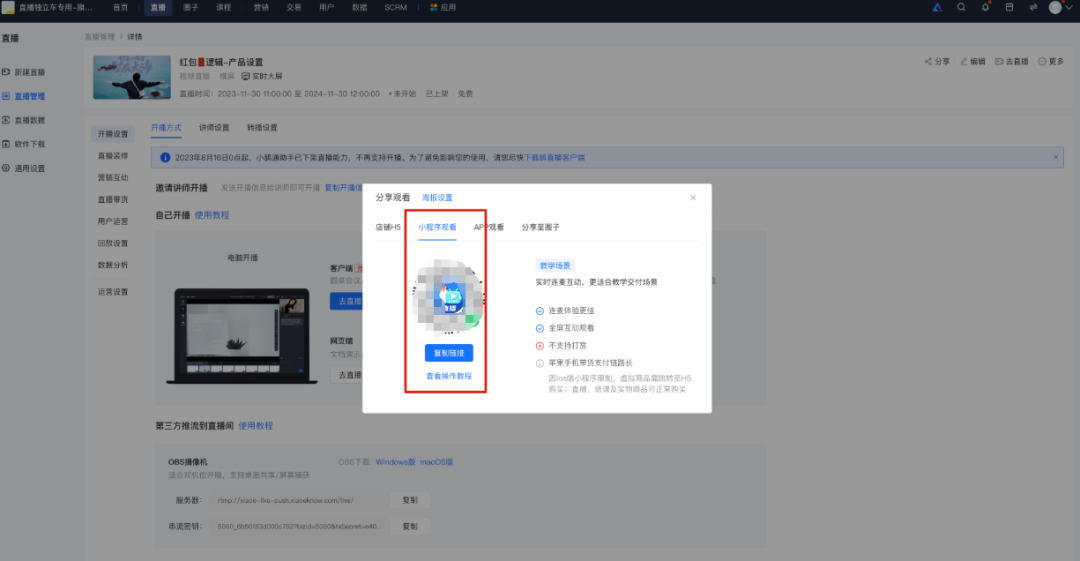This screenshot has width=1080, height=561.
Task: Click the 实时大屏 screen icon
Action: pyautogui.click(x=245, y=76)
